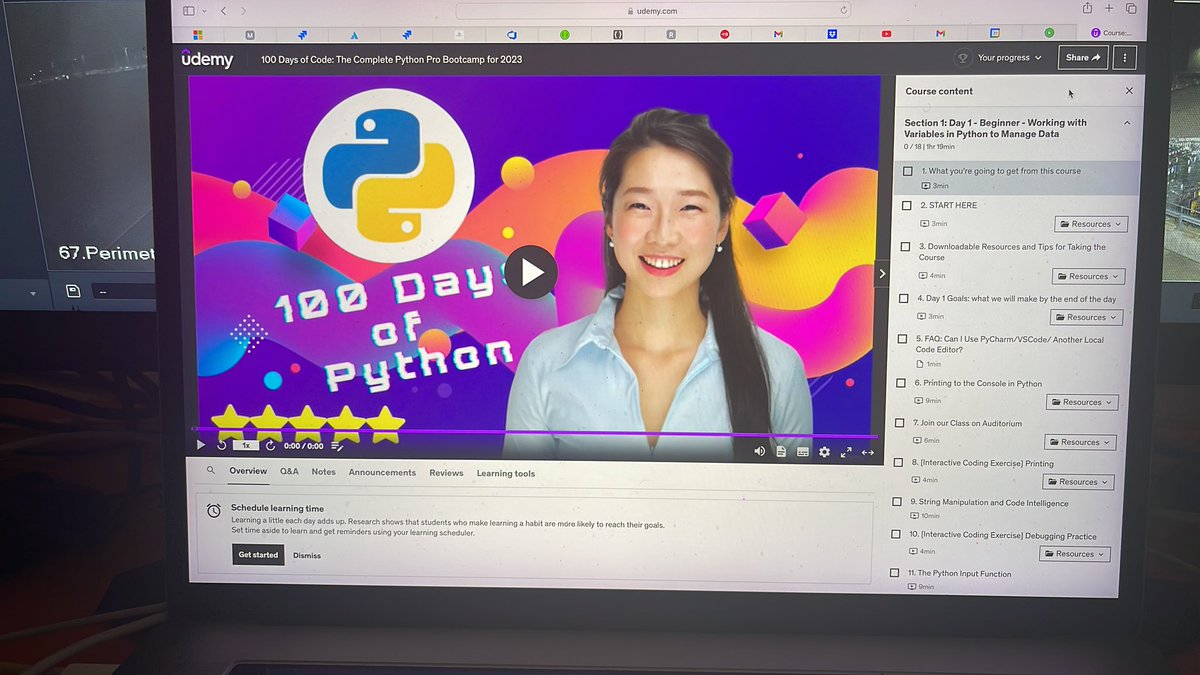Switch to the Announcements tab

[382, 472]
